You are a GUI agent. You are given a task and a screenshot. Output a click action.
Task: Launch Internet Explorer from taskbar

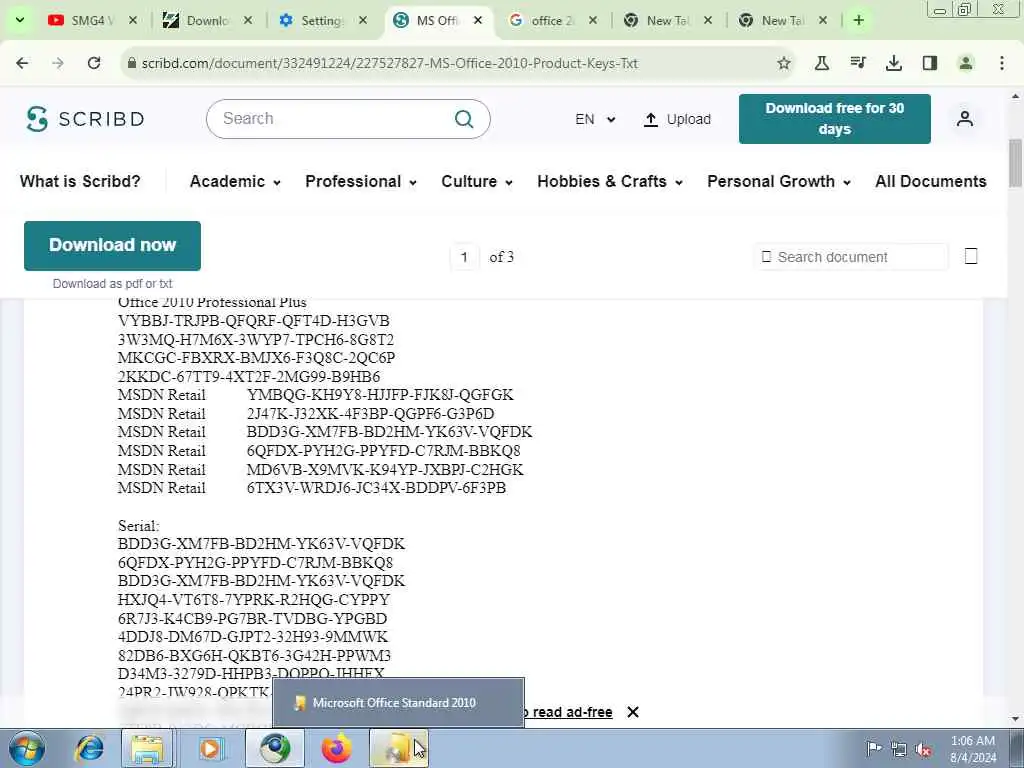tap(89, 748)
